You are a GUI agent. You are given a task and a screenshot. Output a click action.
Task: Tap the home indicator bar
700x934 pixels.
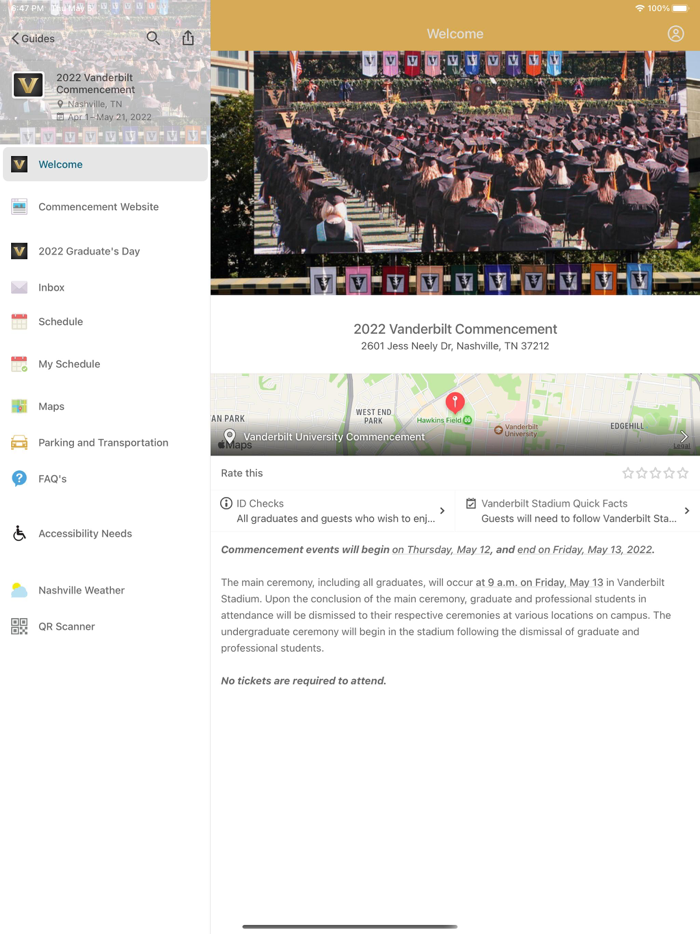[x=350, y=926]
